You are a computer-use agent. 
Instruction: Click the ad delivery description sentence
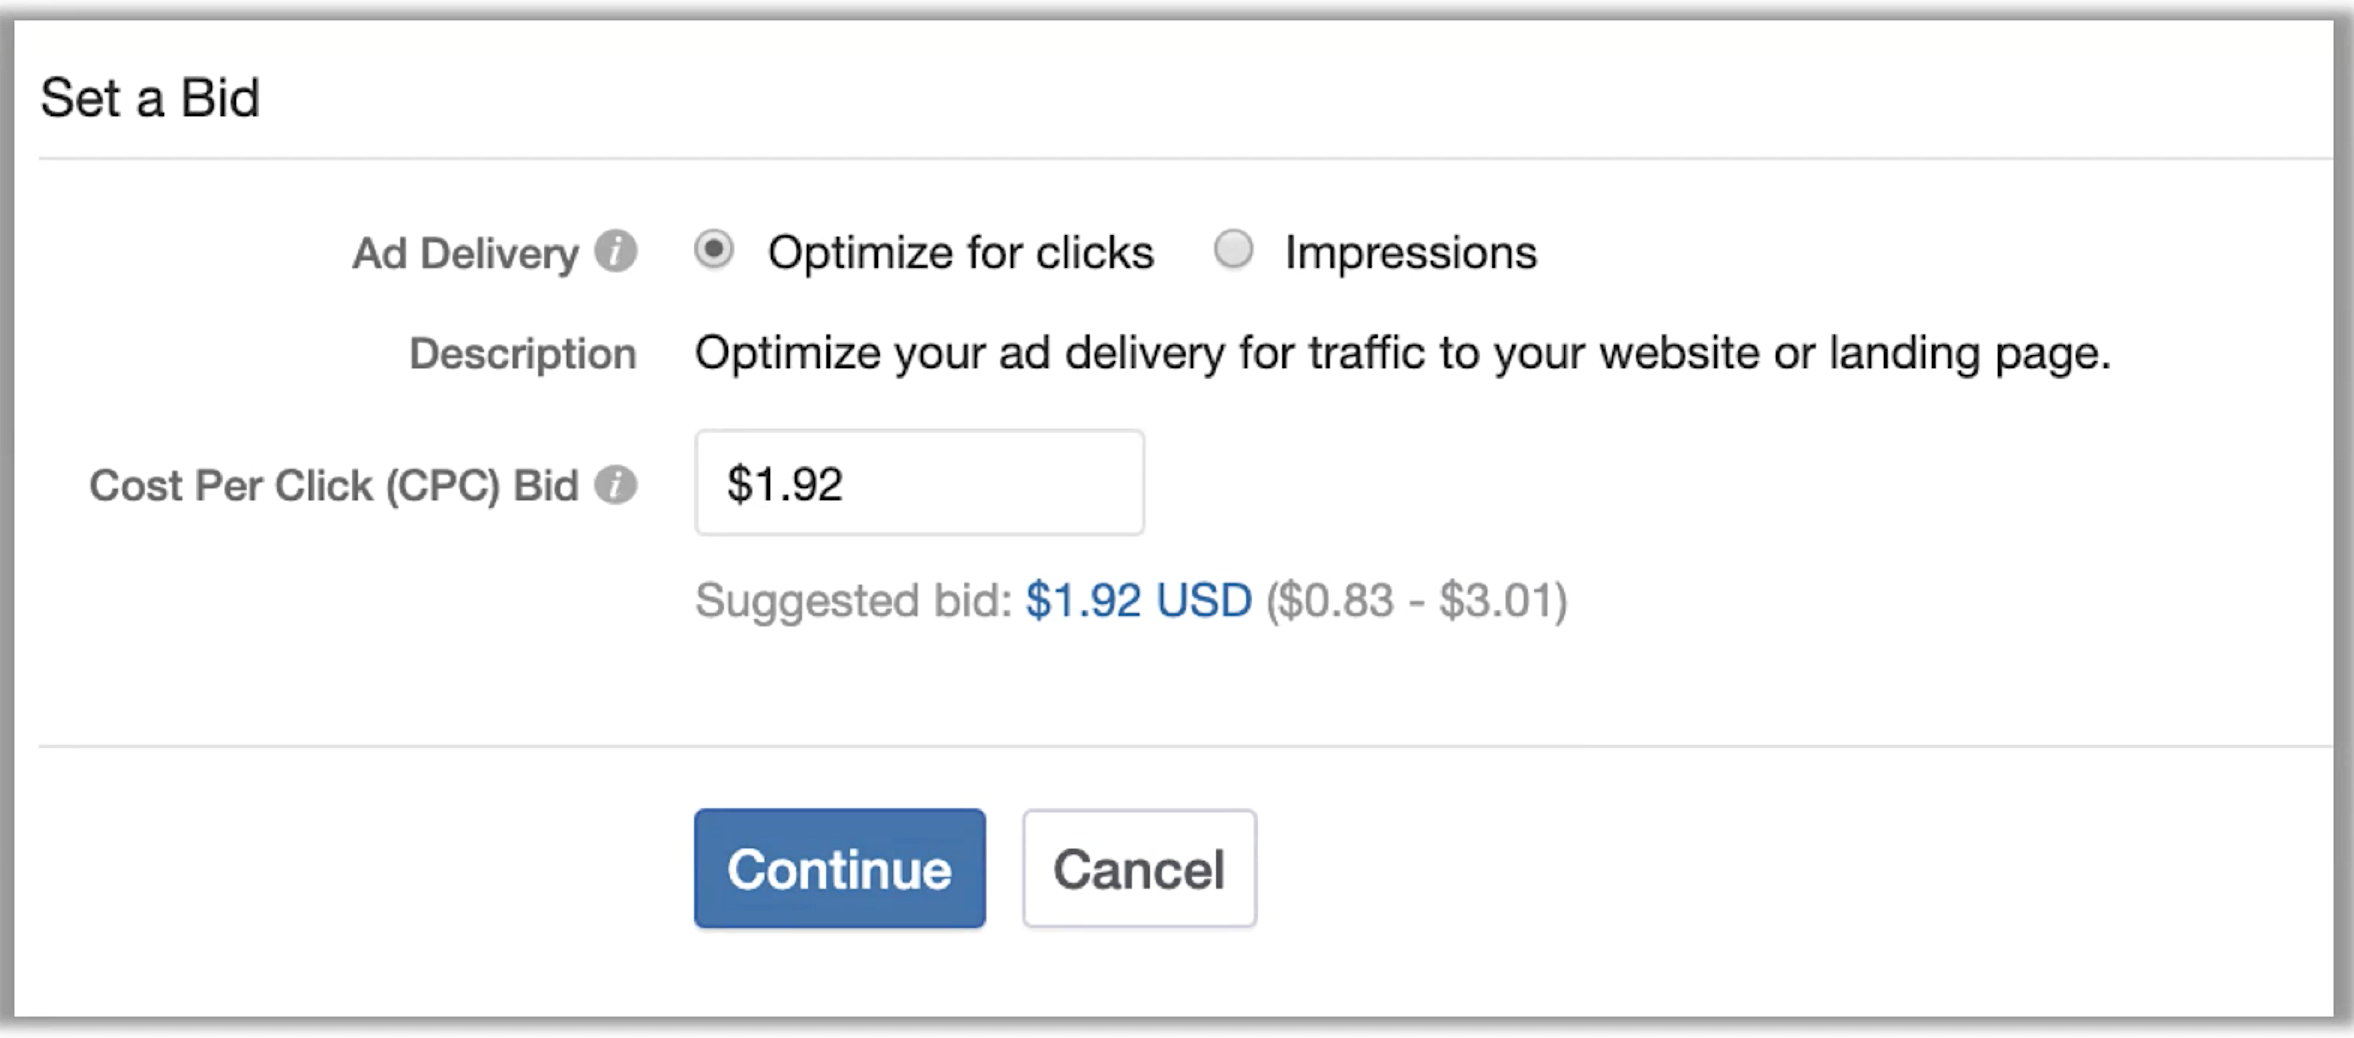1403,353
